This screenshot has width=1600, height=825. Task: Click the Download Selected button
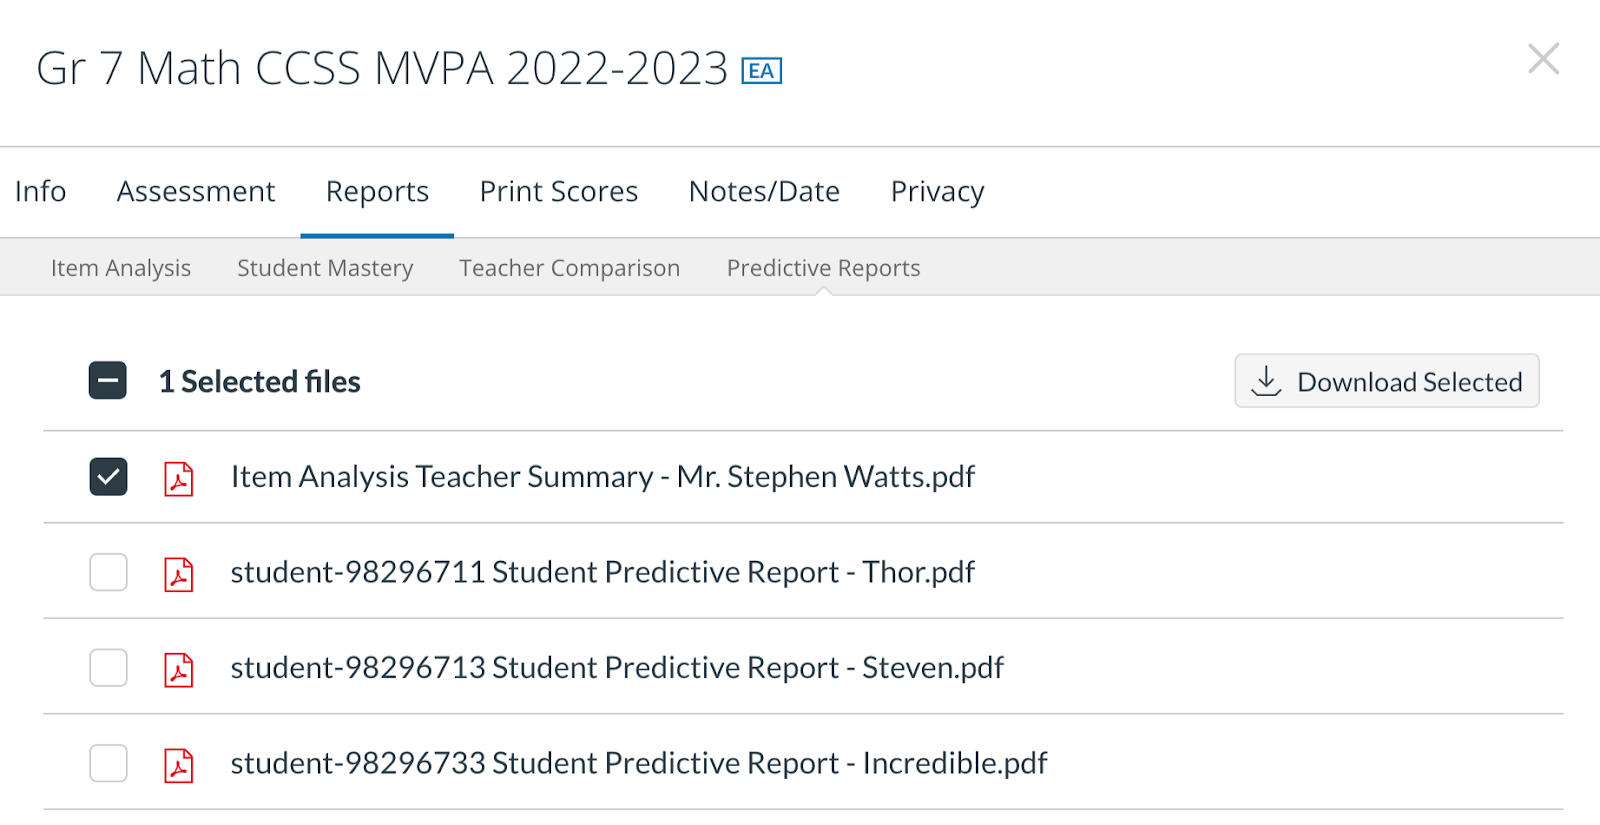pos(1388,381)
